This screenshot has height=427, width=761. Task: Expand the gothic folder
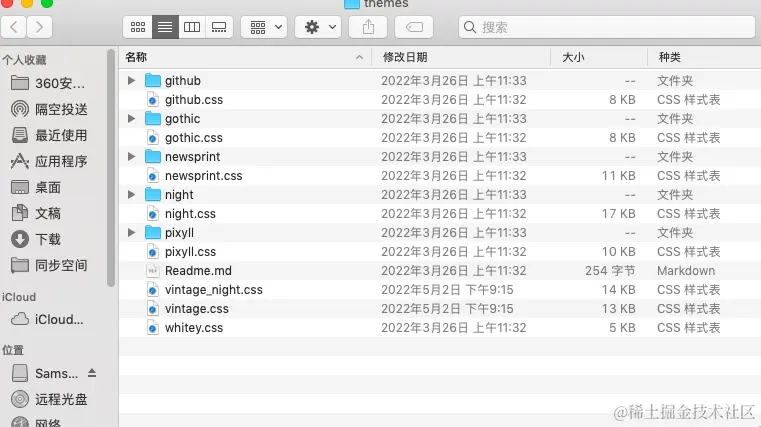pyautogui.click(x=131, y=118)
